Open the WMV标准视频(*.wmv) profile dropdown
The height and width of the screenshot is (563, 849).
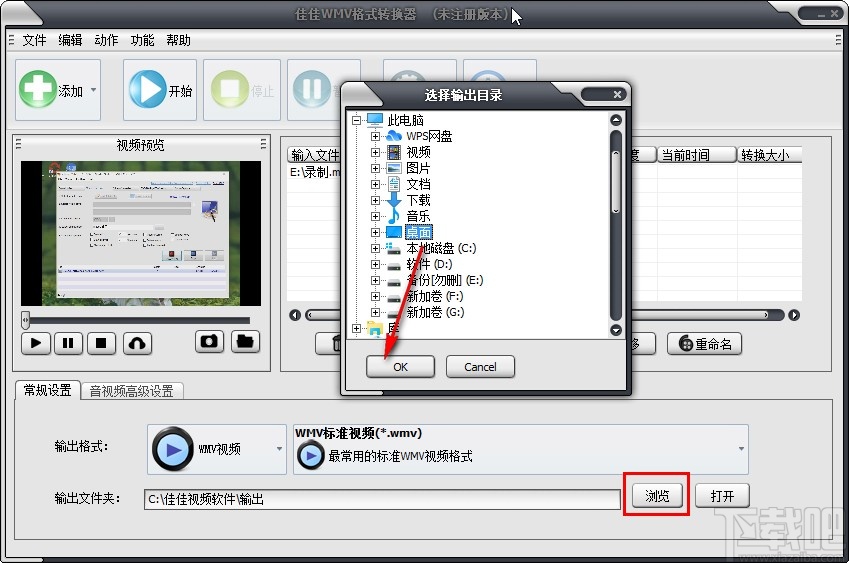tap(521, 449)
